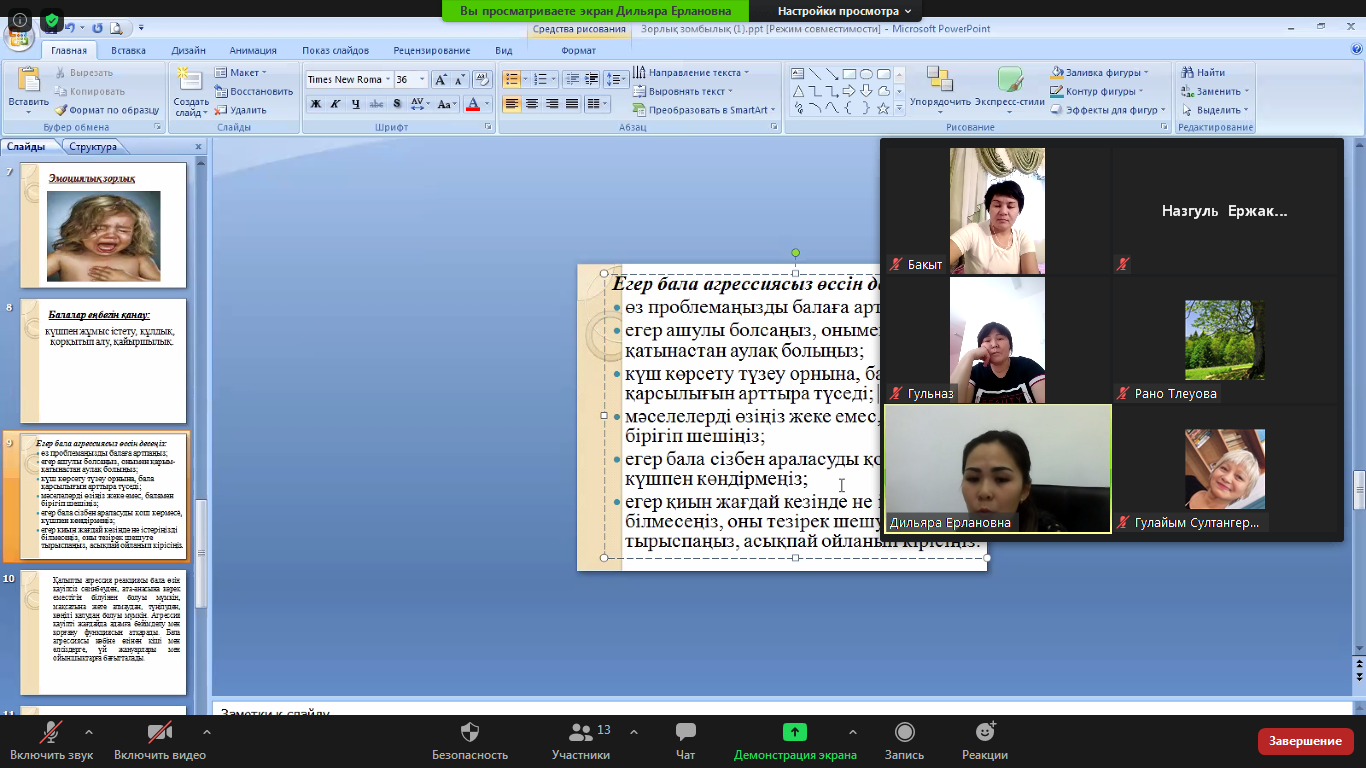Switch to the Вставка ribbon tab
Image resolution: width=1366 pixels, height=768 pixels.
point(128,50)
